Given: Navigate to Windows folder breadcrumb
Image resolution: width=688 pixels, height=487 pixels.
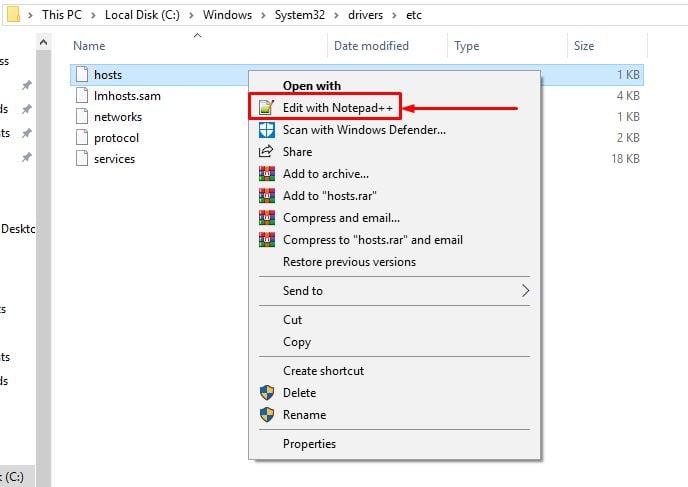Looking at the screenshot, I should pyautogui.click(x=227, y=15).
